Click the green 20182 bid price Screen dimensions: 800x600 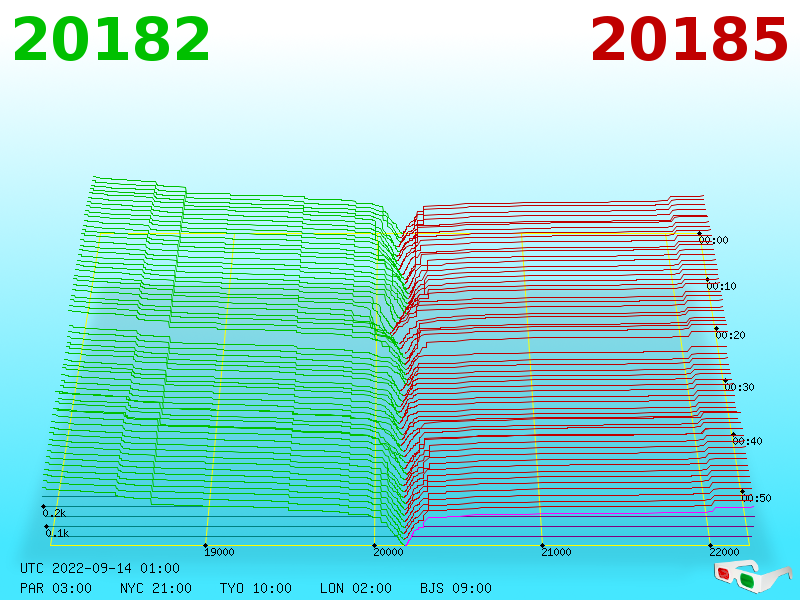point(111,40)
